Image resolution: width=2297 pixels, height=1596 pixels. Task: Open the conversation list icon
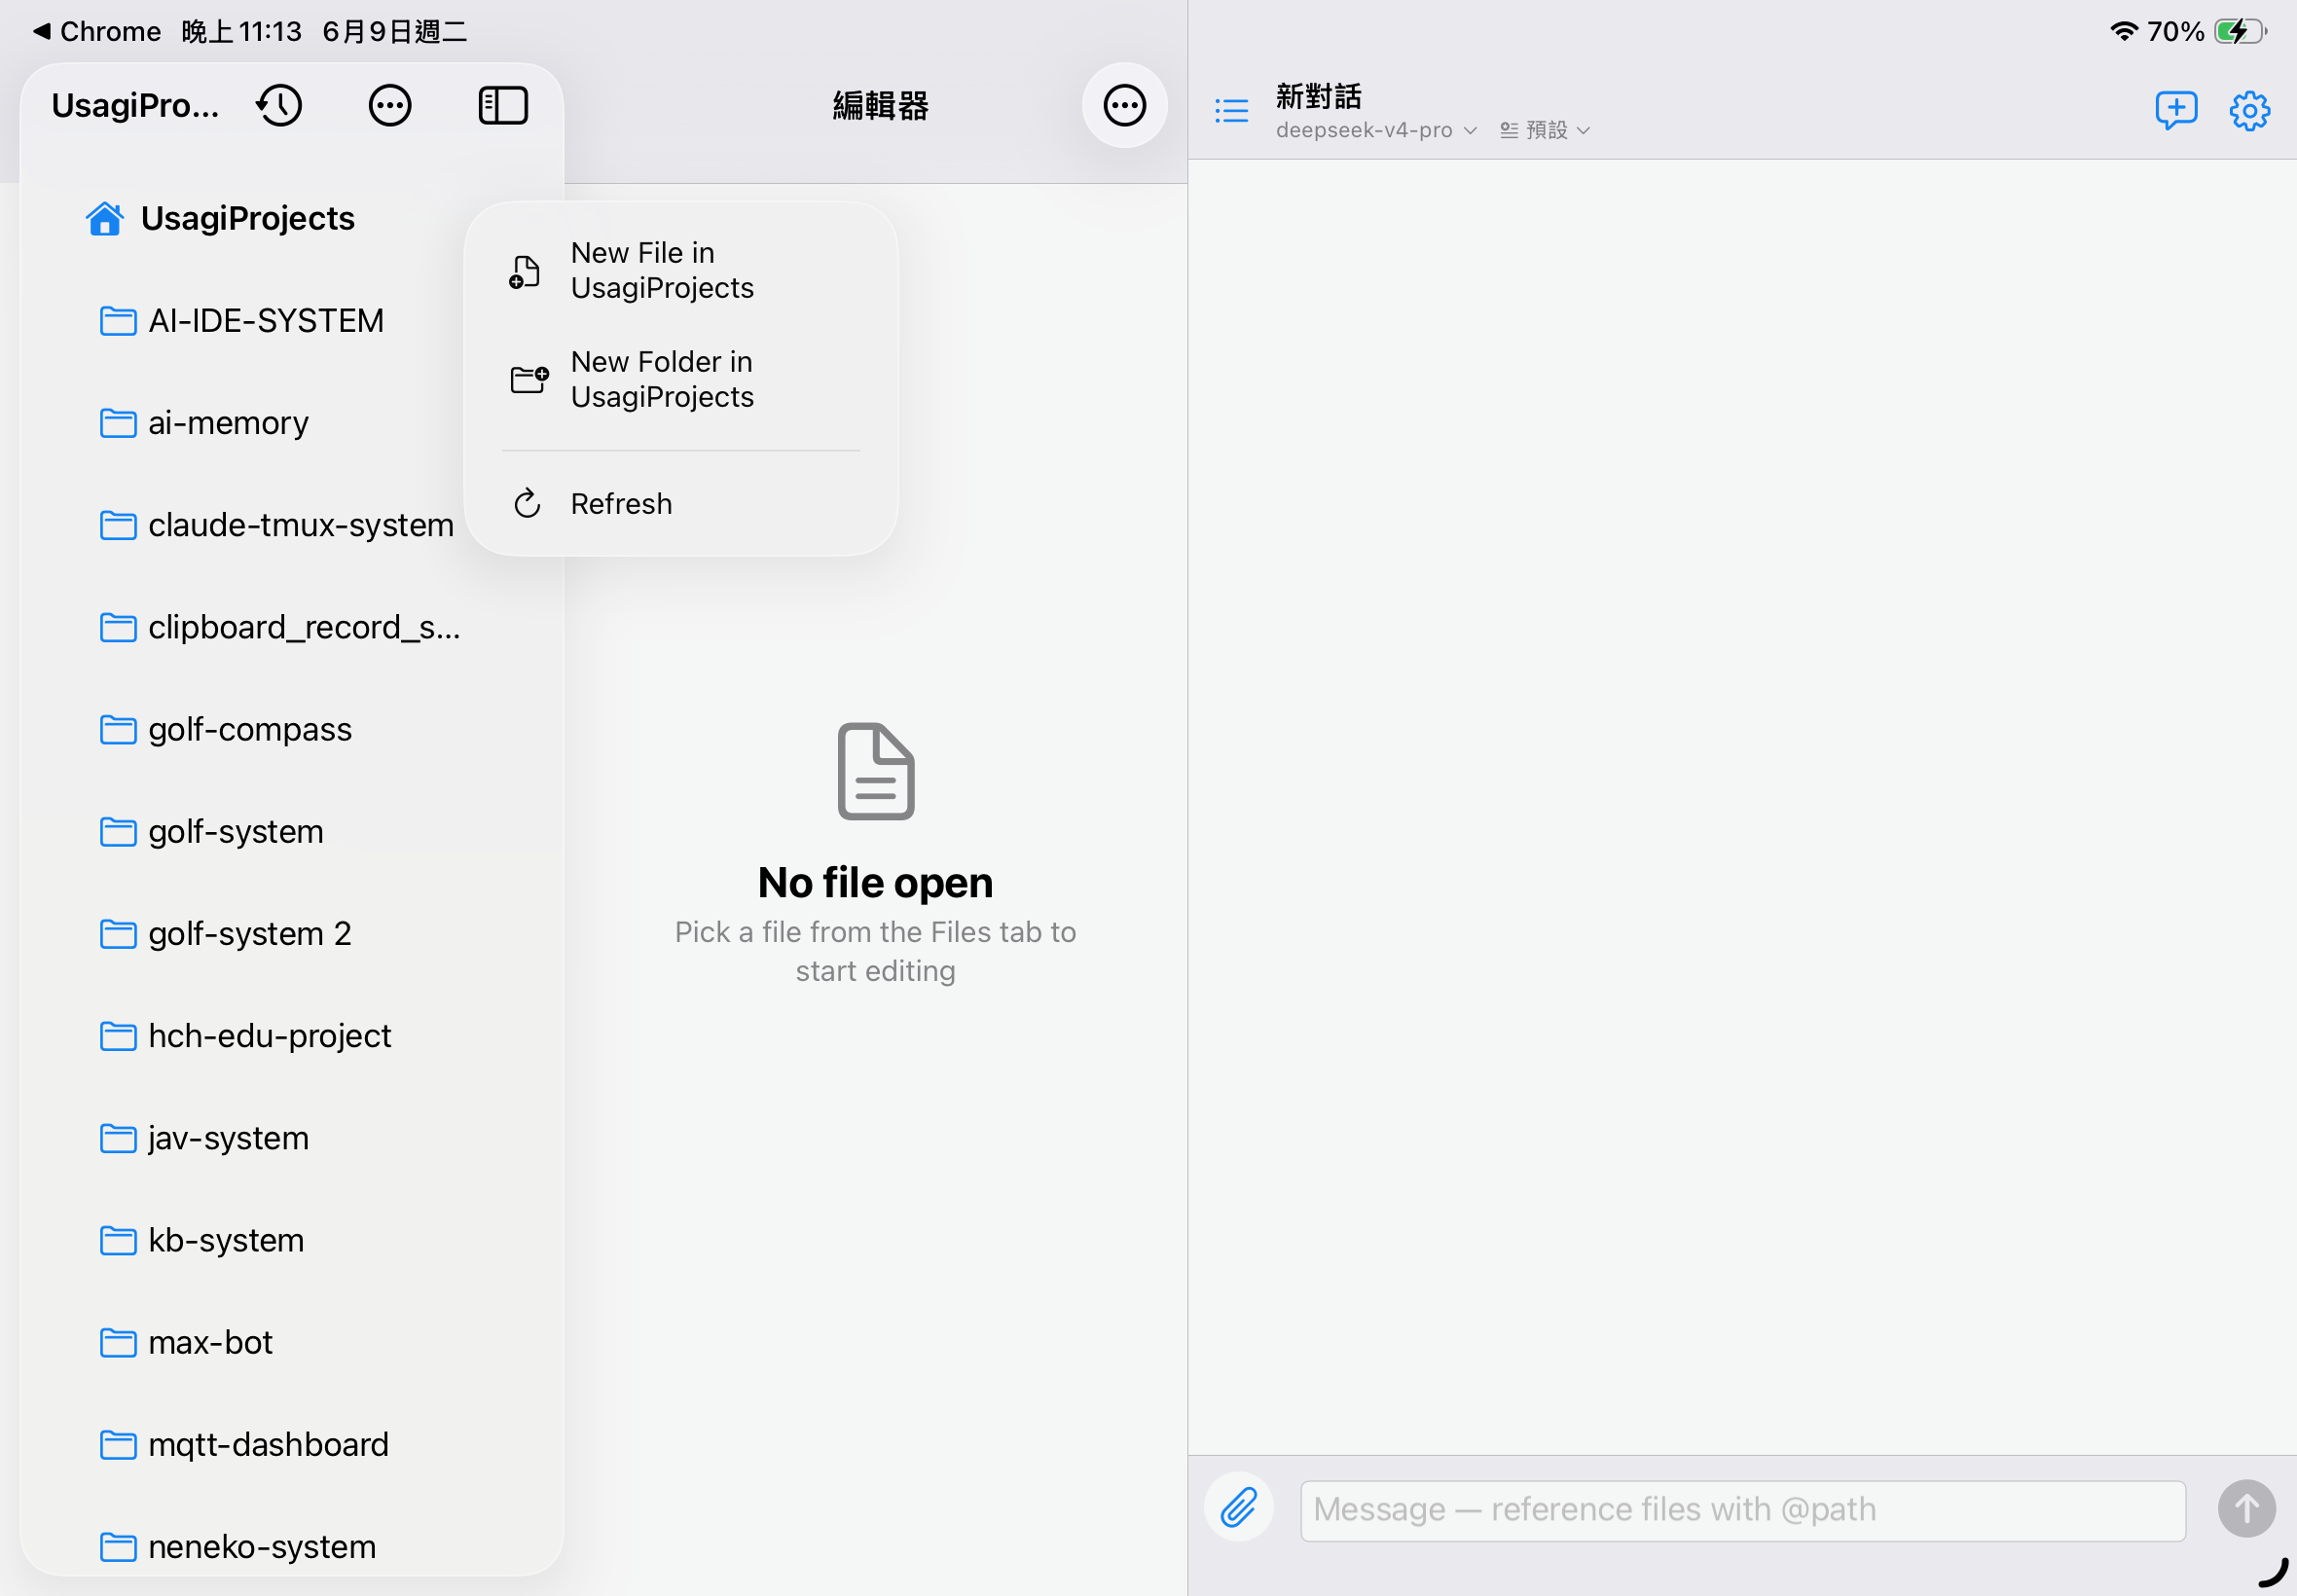pos(1231,110)
